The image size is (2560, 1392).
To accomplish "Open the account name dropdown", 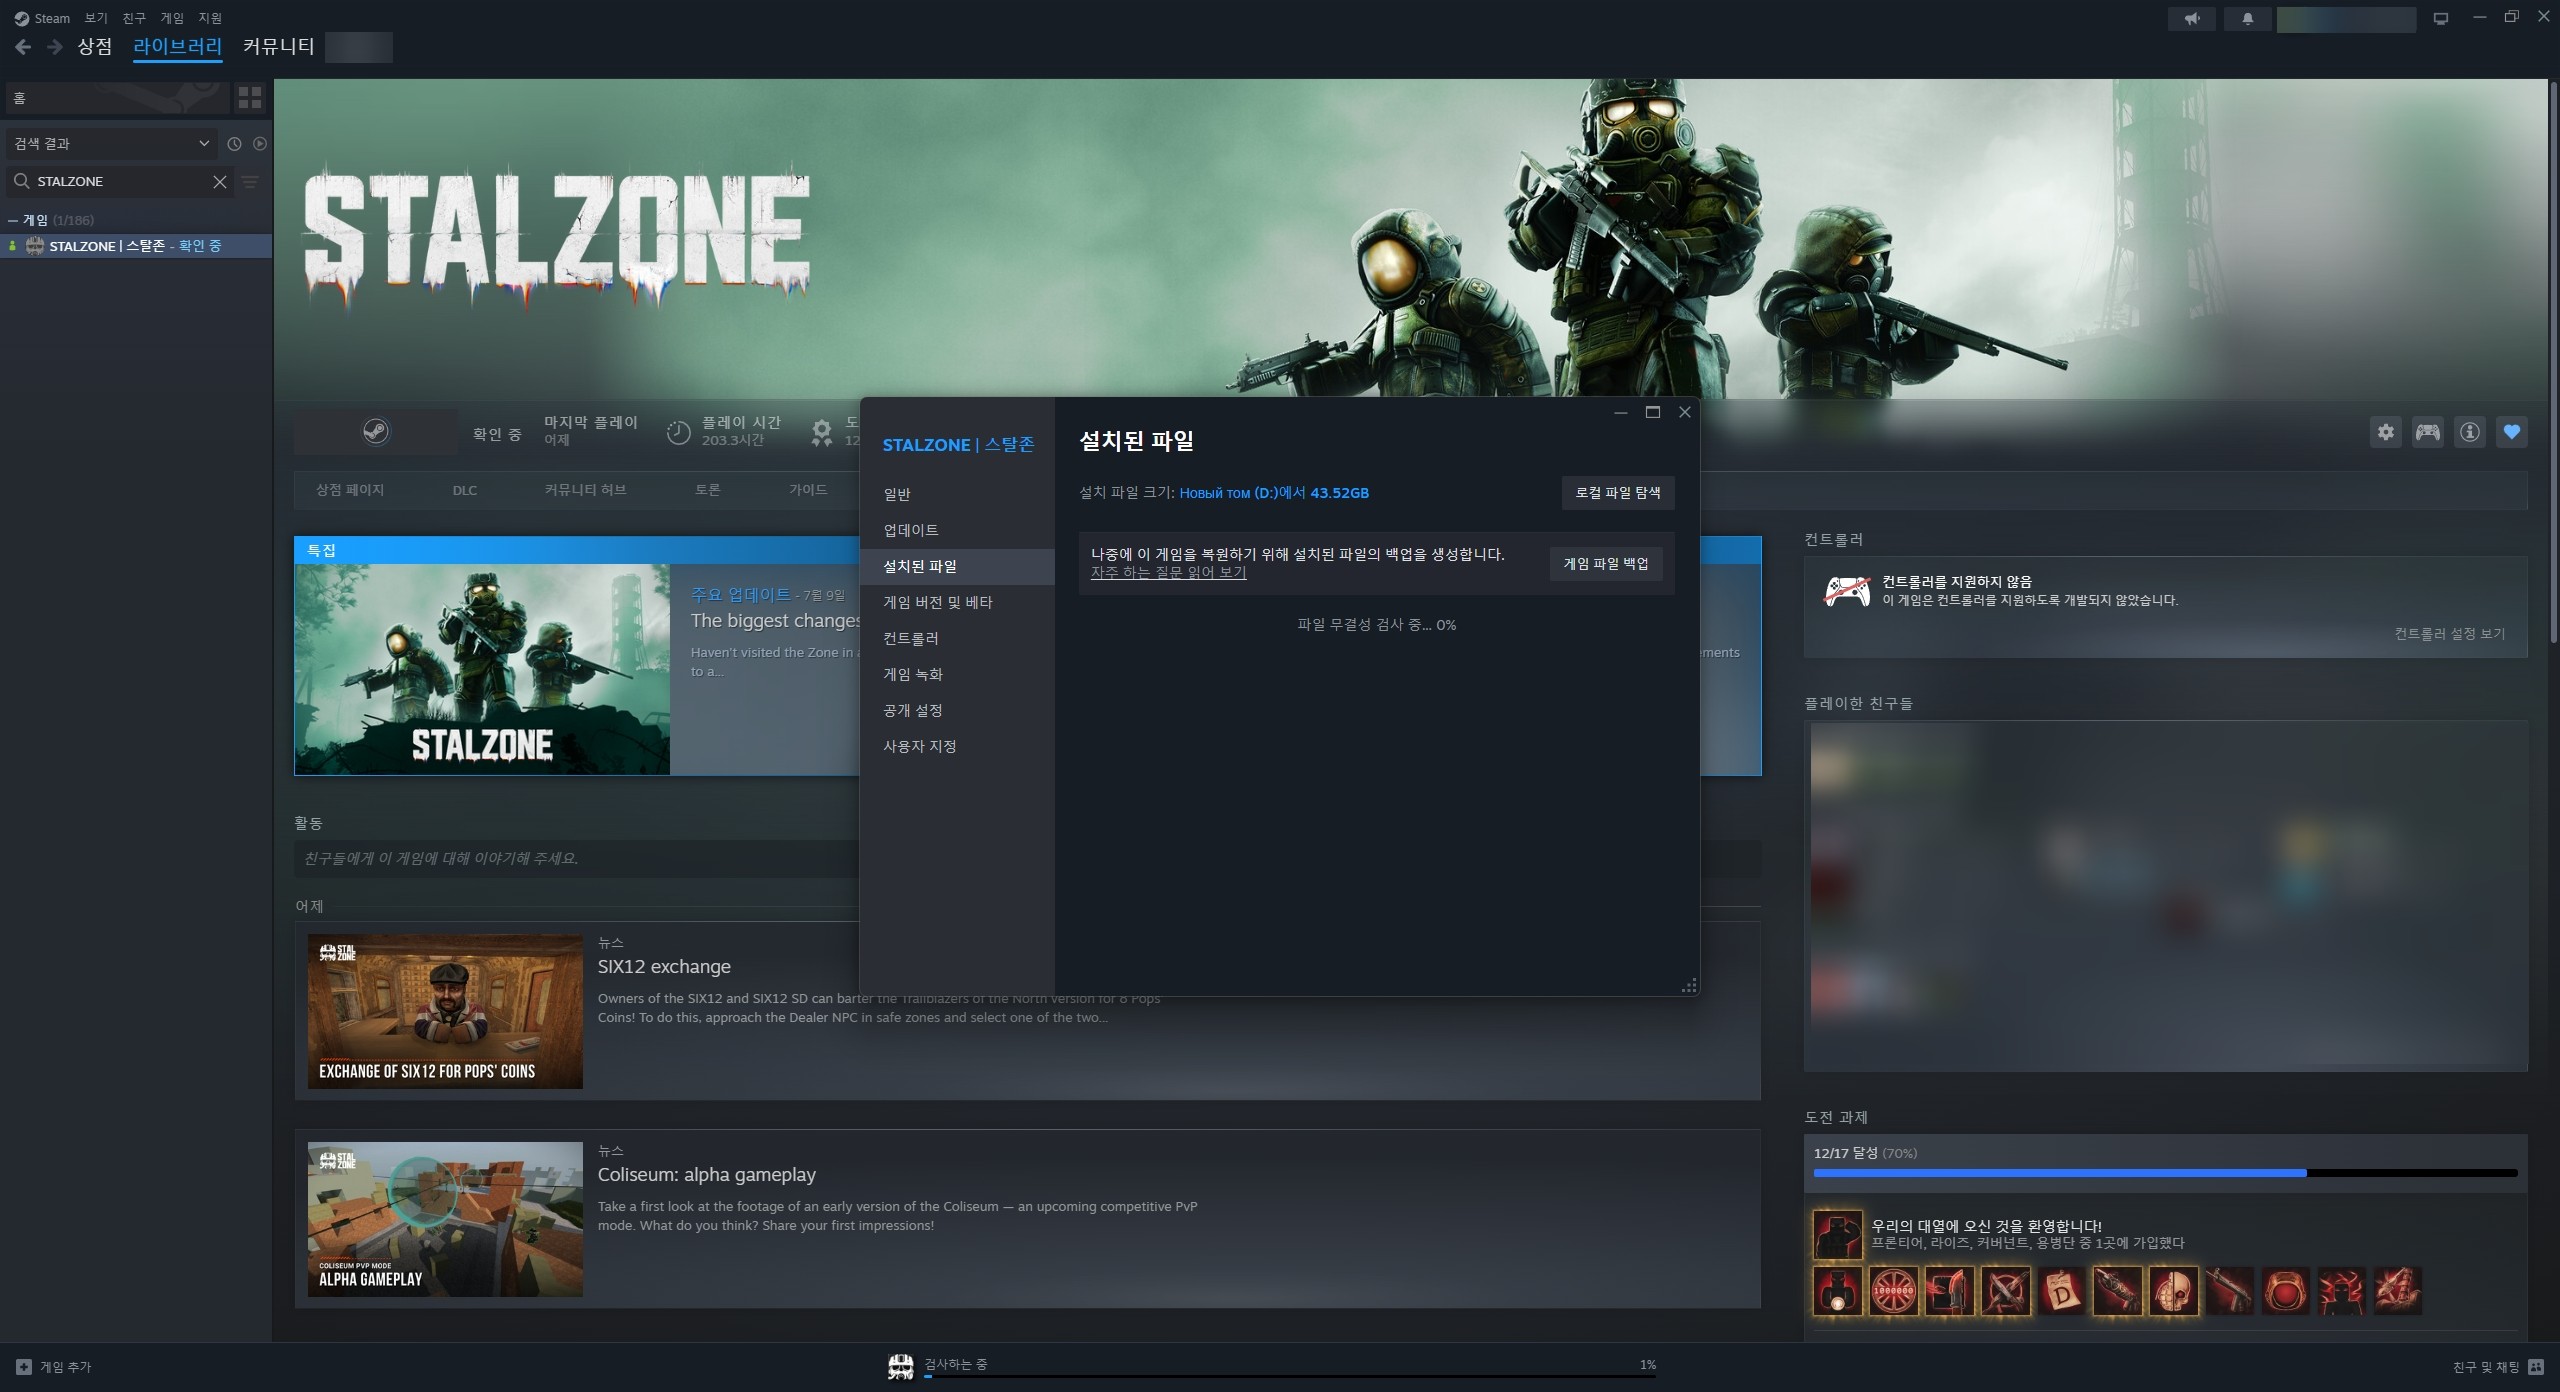I will pyautogui.click(x=2346, y=19).
